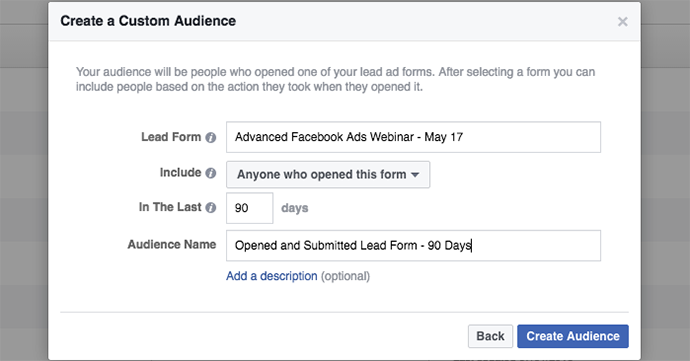Viewport: 690px width, 361px height.
Task: Click the Back button
Action: point(490,336)
